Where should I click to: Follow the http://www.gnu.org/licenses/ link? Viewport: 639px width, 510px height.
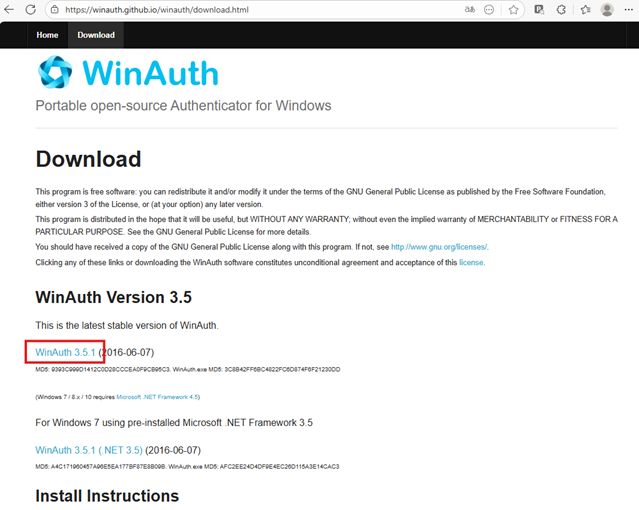click(438, 246)
